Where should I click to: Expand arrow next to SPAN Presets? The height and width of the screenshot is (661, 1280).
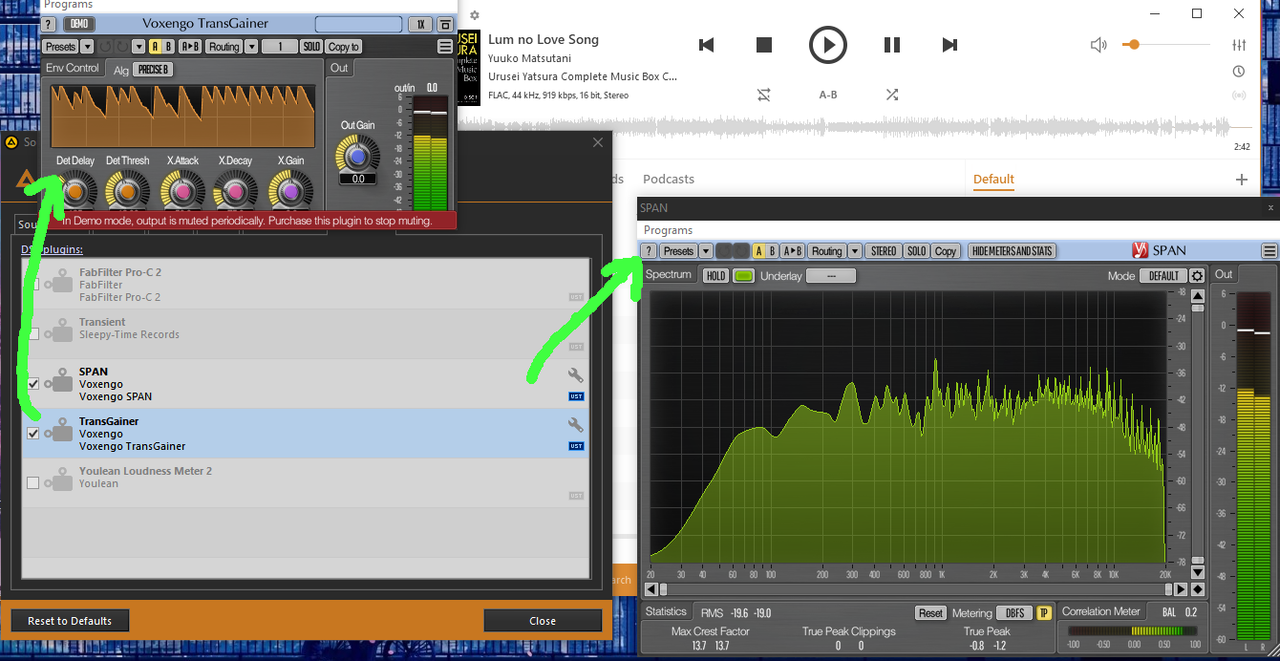(x=706, y=251)
